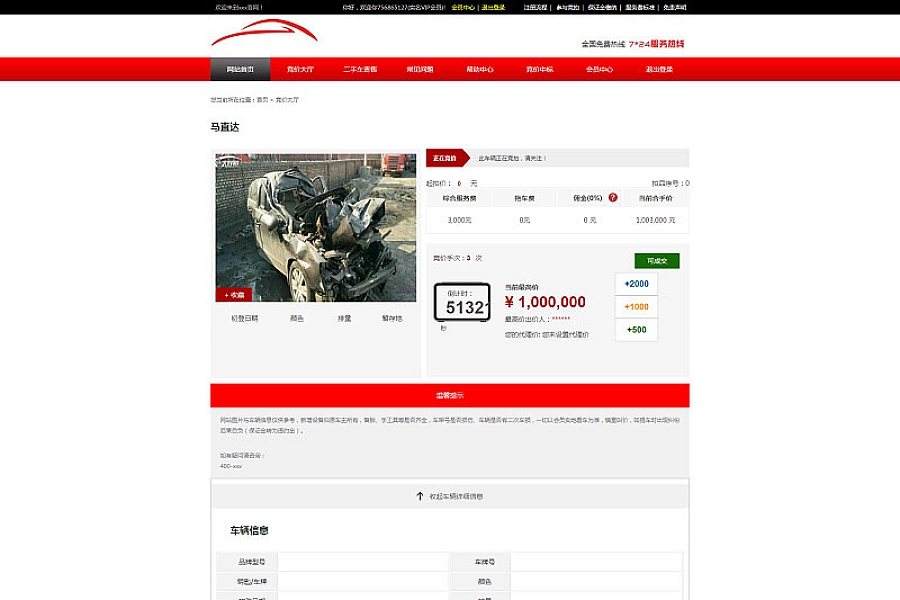The image size is (900, 600).
Task: Click the up arrow icon beside 收起车辆详细信息
Action: [420, 496]
